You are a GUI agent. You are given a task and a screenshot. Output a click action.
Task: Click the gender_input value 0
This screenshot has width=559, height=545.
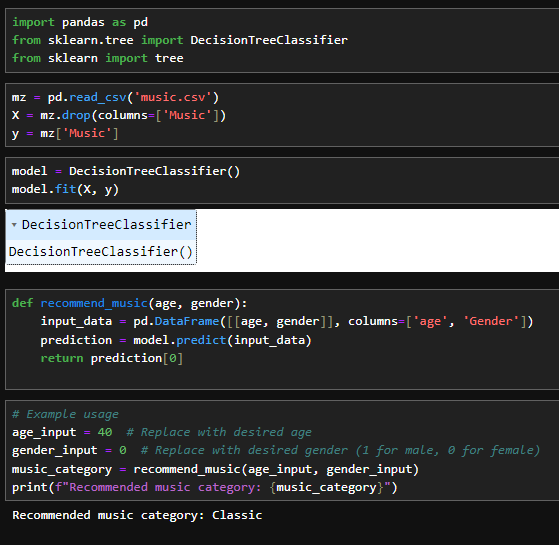coord(123,450)
